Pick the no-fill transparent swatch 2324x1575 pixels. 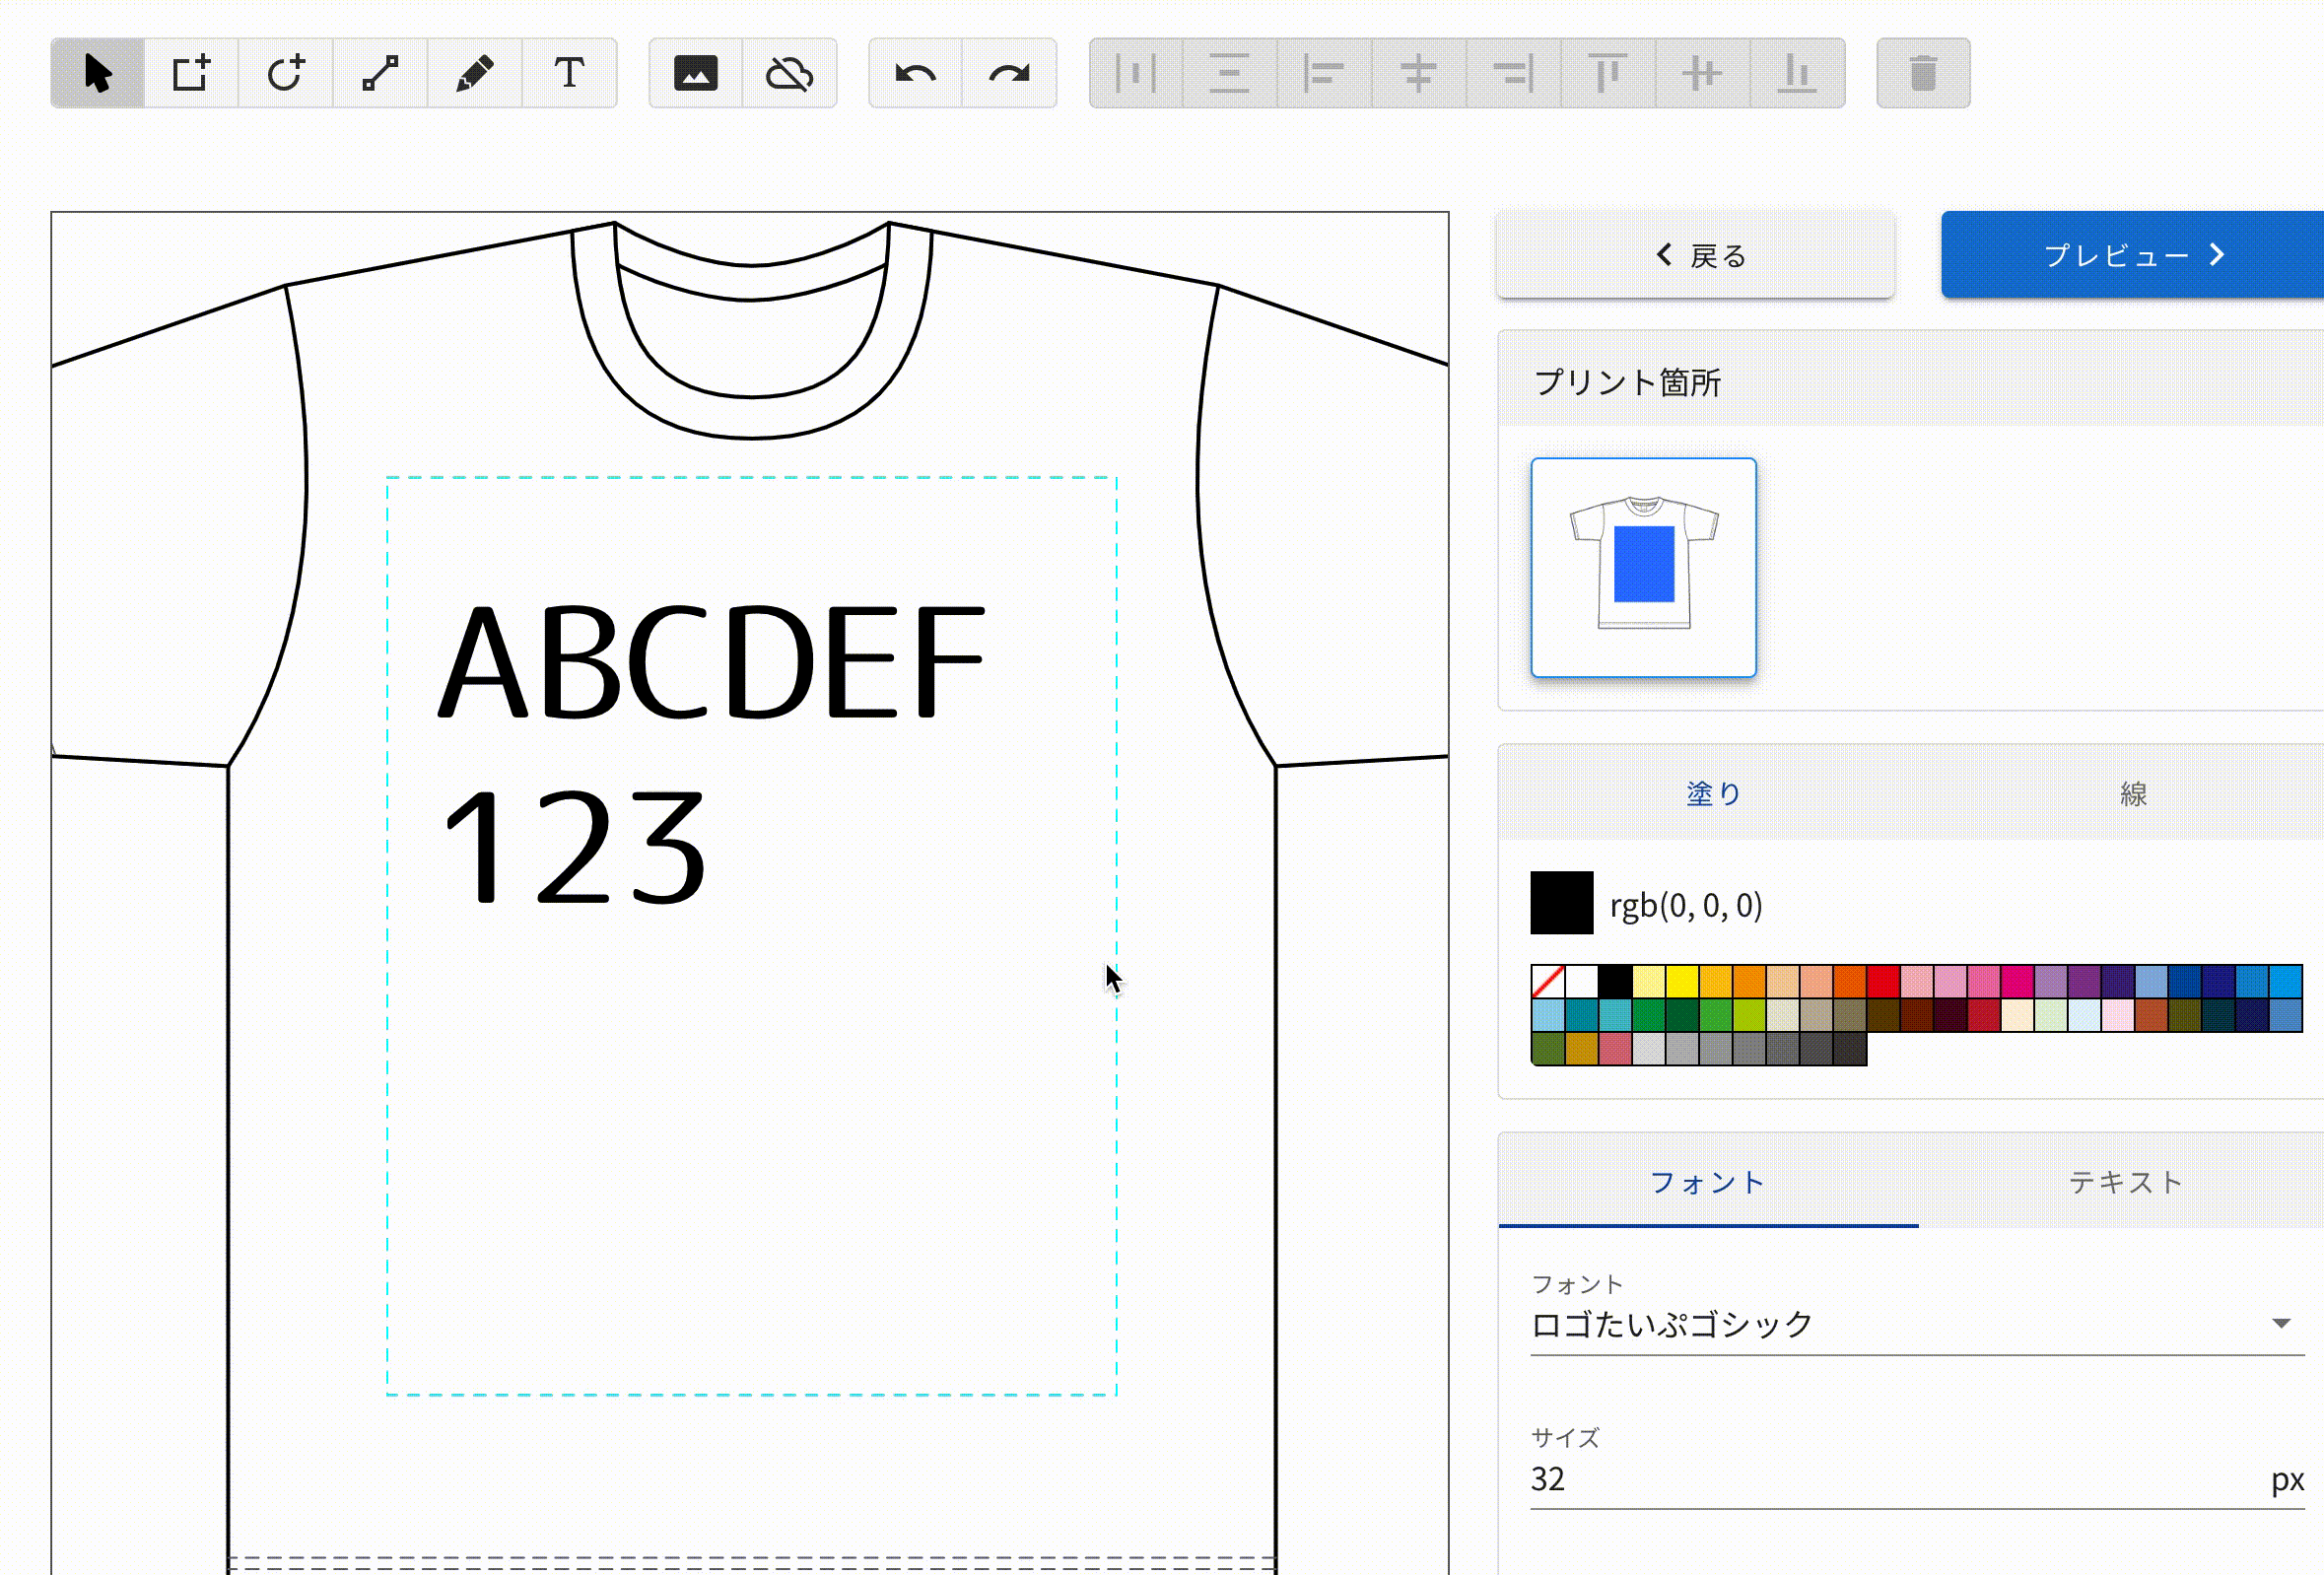point(1547,981)
